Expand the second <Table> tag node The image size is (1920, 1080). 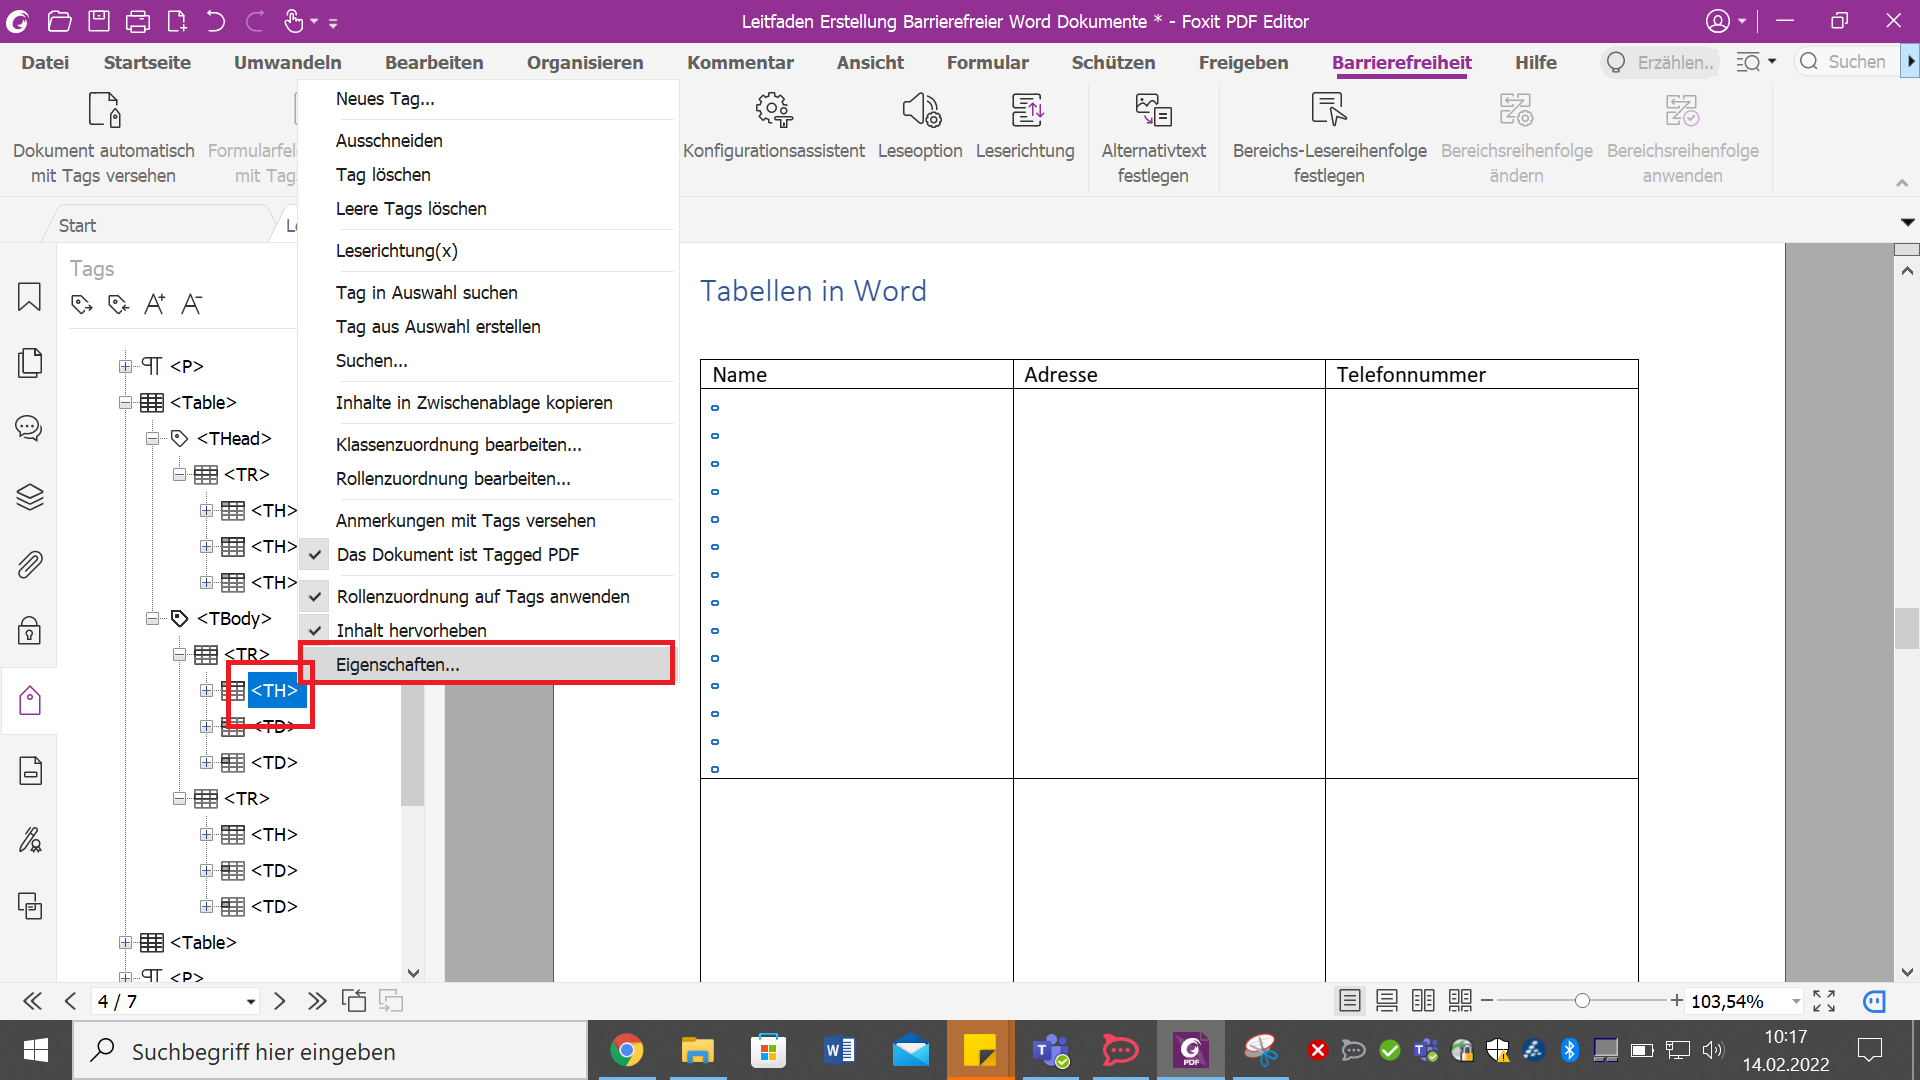[125, 942]
